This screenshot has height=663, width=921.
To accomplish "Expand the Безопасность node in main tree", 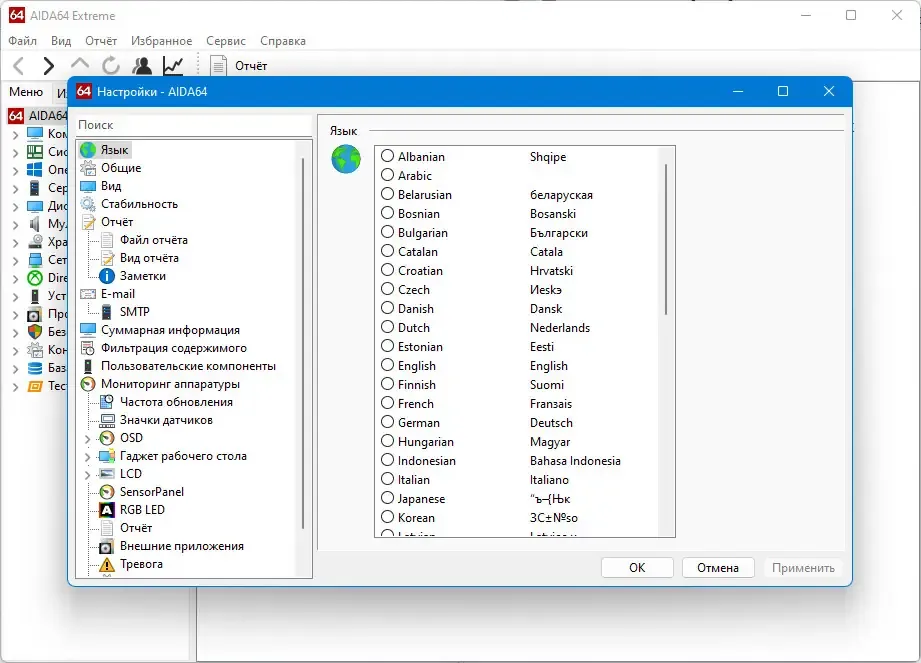I will tap(15, 332).
